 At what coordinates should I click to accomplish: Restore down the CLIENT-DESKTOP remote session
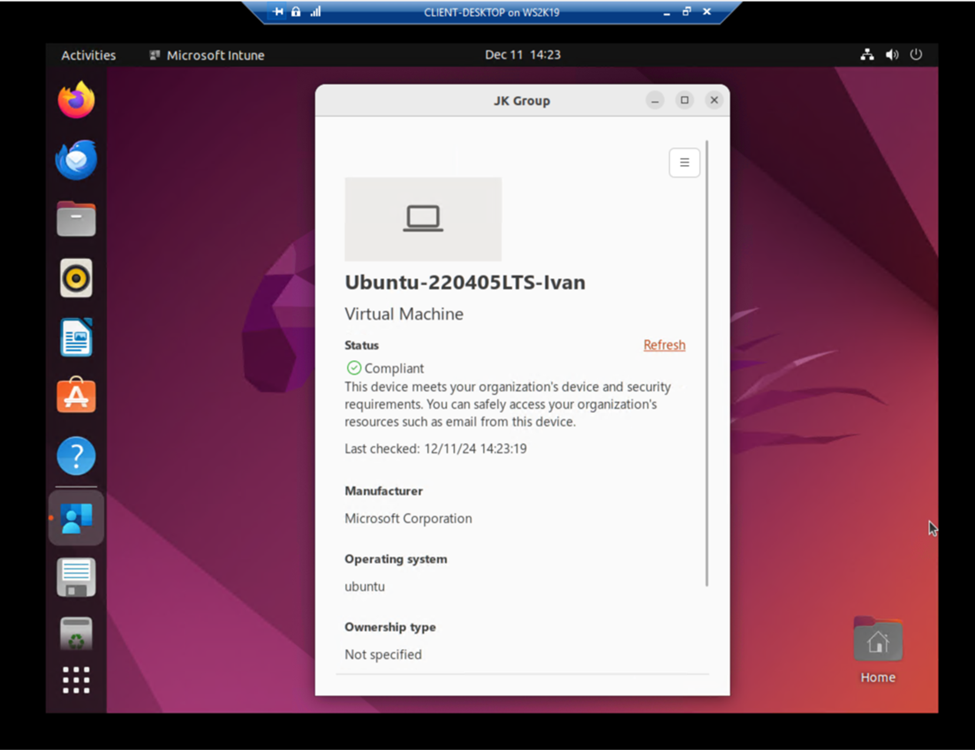tap(686, 12)
